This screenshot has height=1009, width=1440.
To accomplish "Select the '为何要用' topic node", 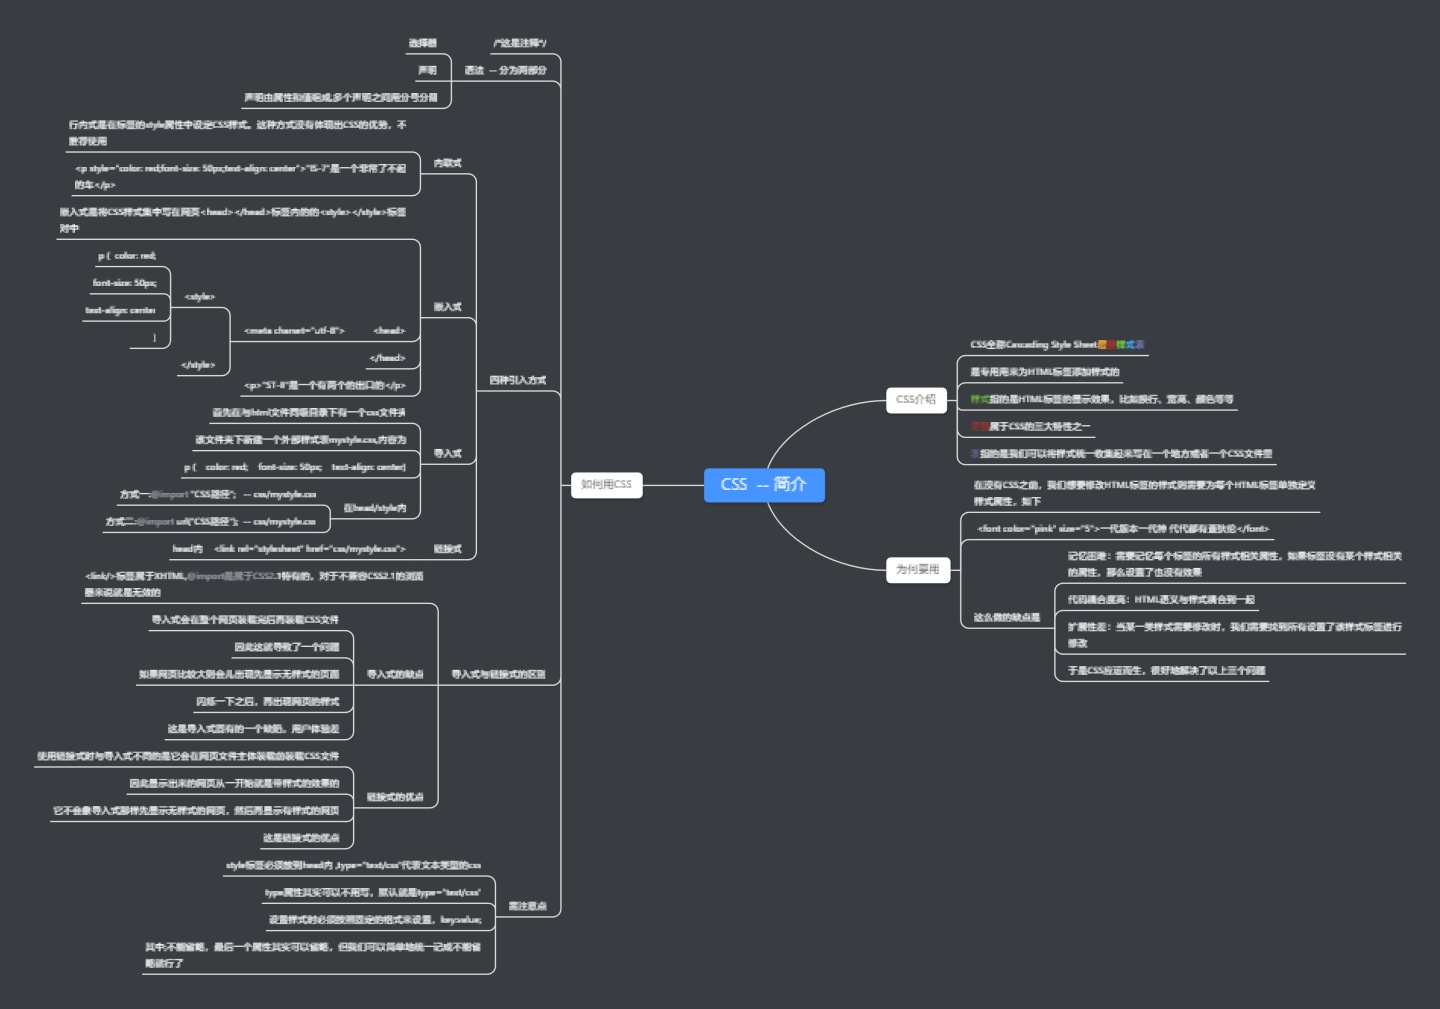I will pos(917,569).
